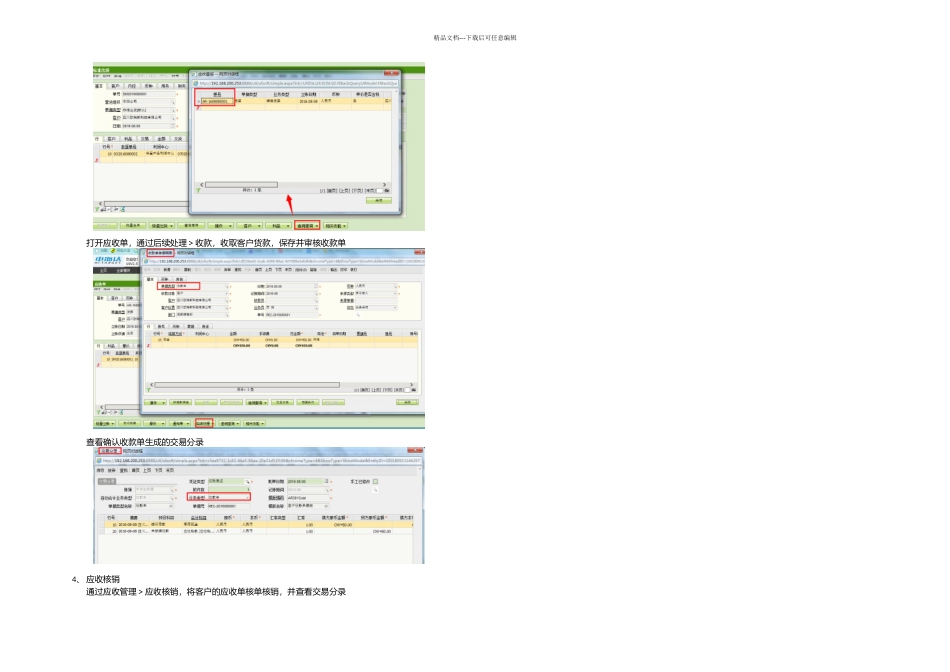Open the lookup icon of the 营运组织 field in the top background form
This screenshot has width=950, height=672.
point(173,102)
